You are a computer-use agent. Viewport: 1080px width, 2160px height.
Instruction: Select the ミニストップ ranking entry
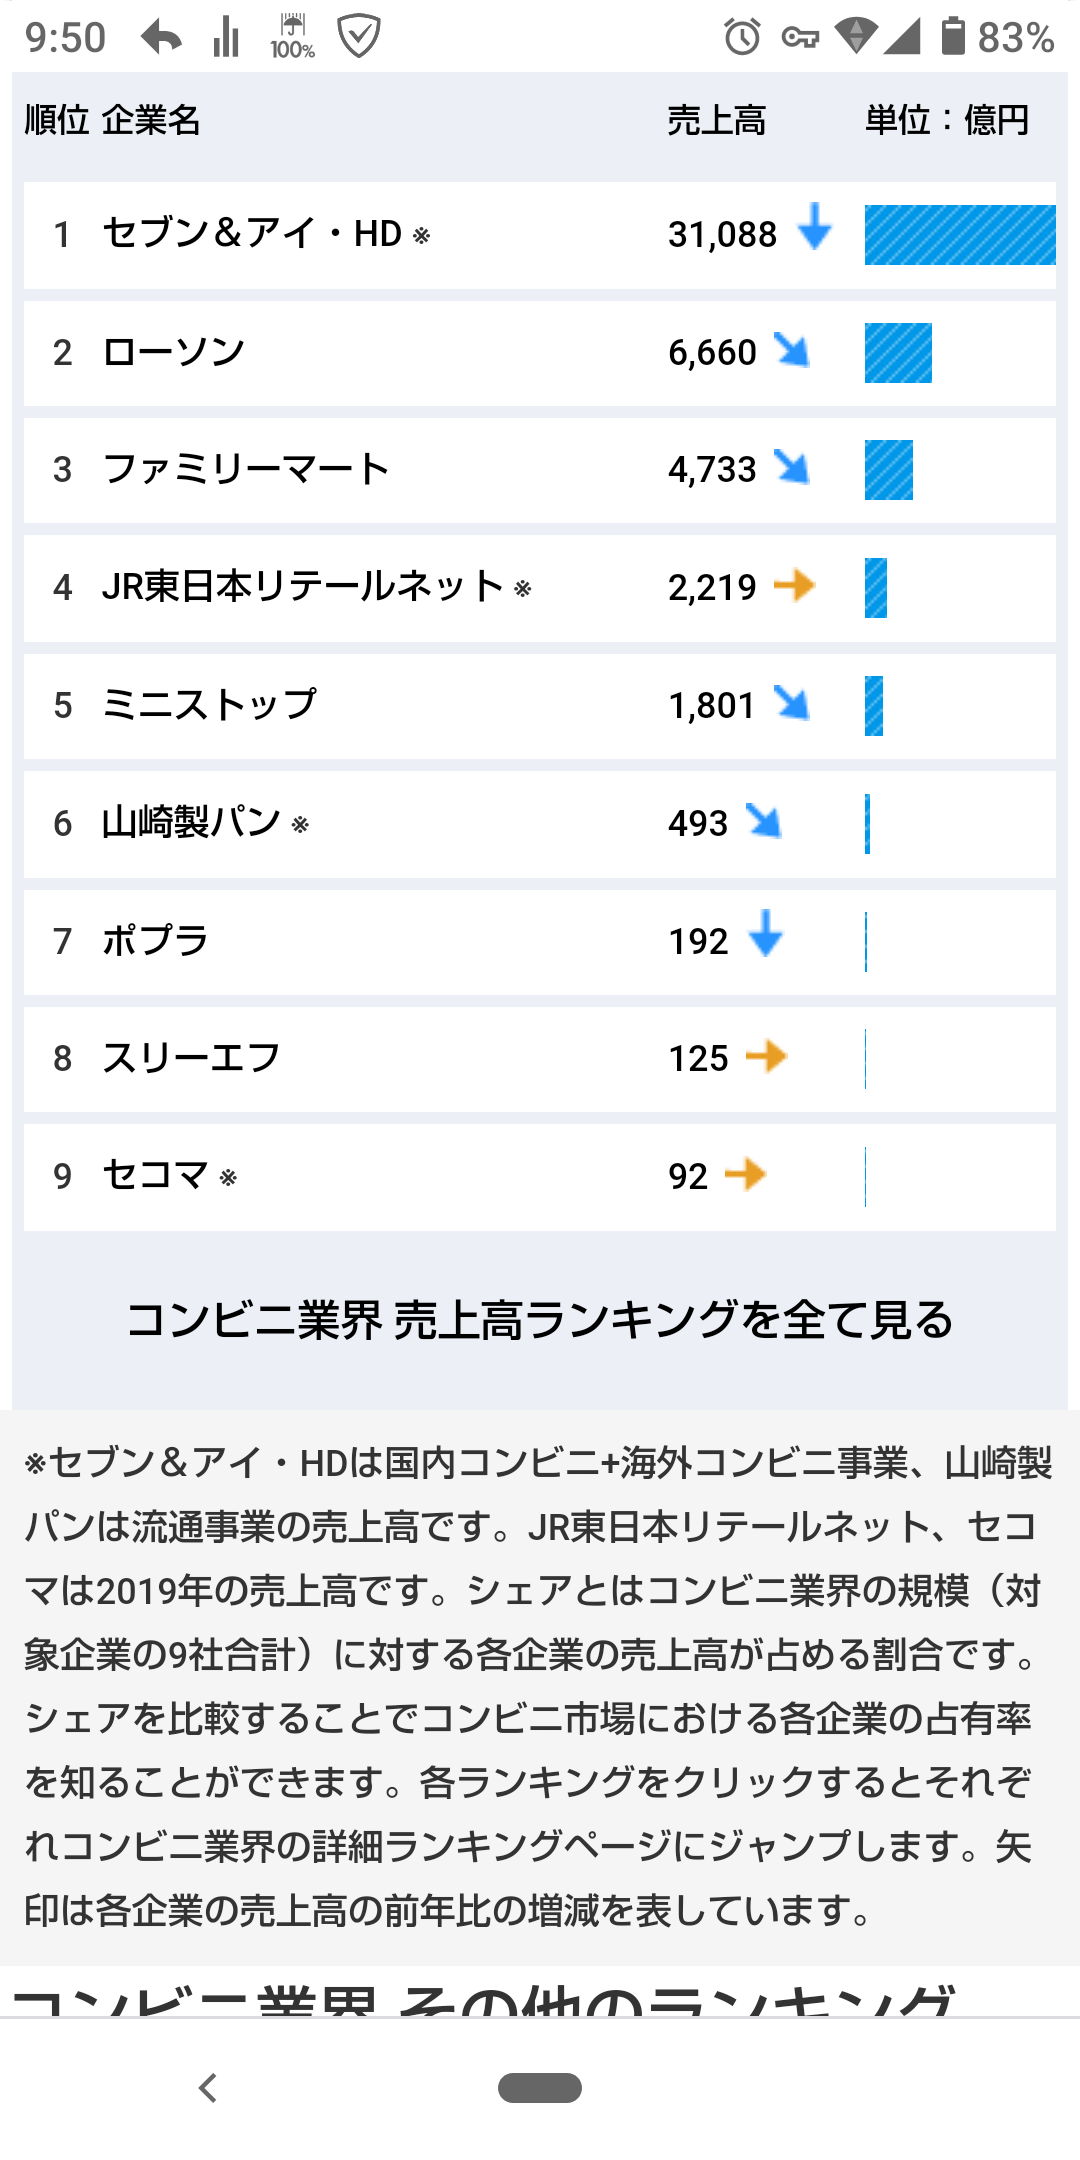tap(540, 706)
